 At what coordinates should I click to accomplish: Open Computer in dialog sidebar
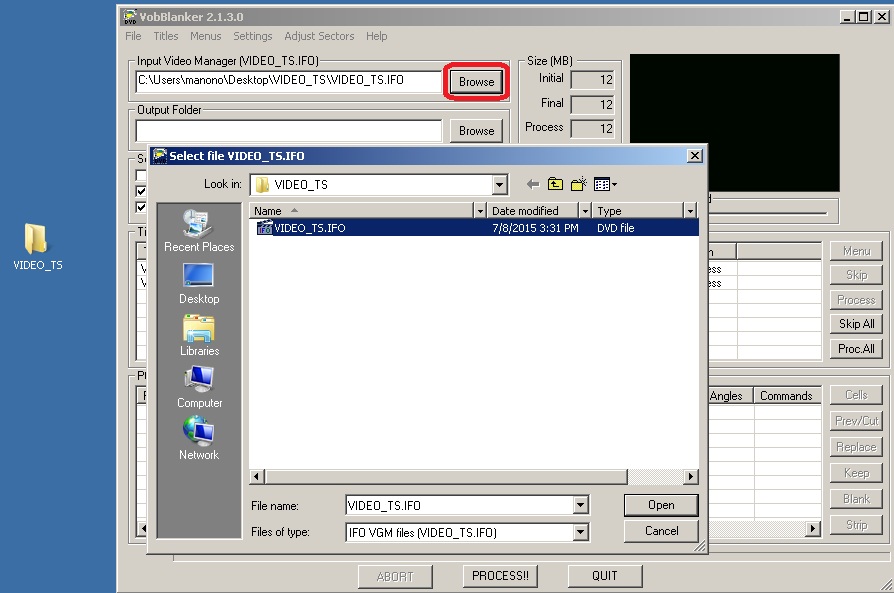point(198,388)
